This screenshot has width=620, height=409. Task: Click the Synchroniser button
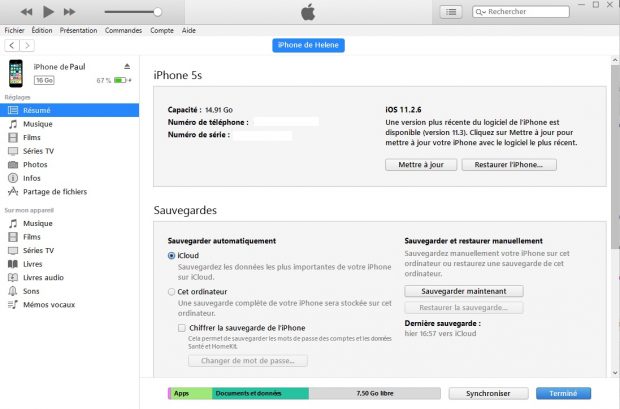click(488, 394)
